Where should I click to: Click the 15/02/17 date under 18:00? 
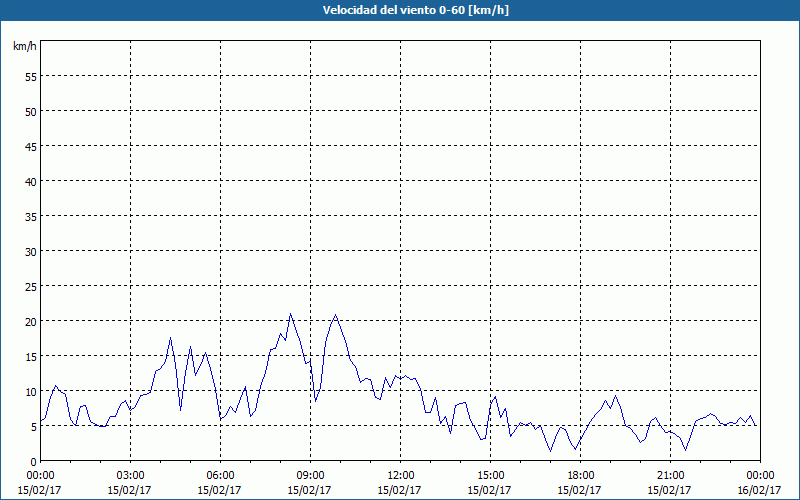[579, 490]
